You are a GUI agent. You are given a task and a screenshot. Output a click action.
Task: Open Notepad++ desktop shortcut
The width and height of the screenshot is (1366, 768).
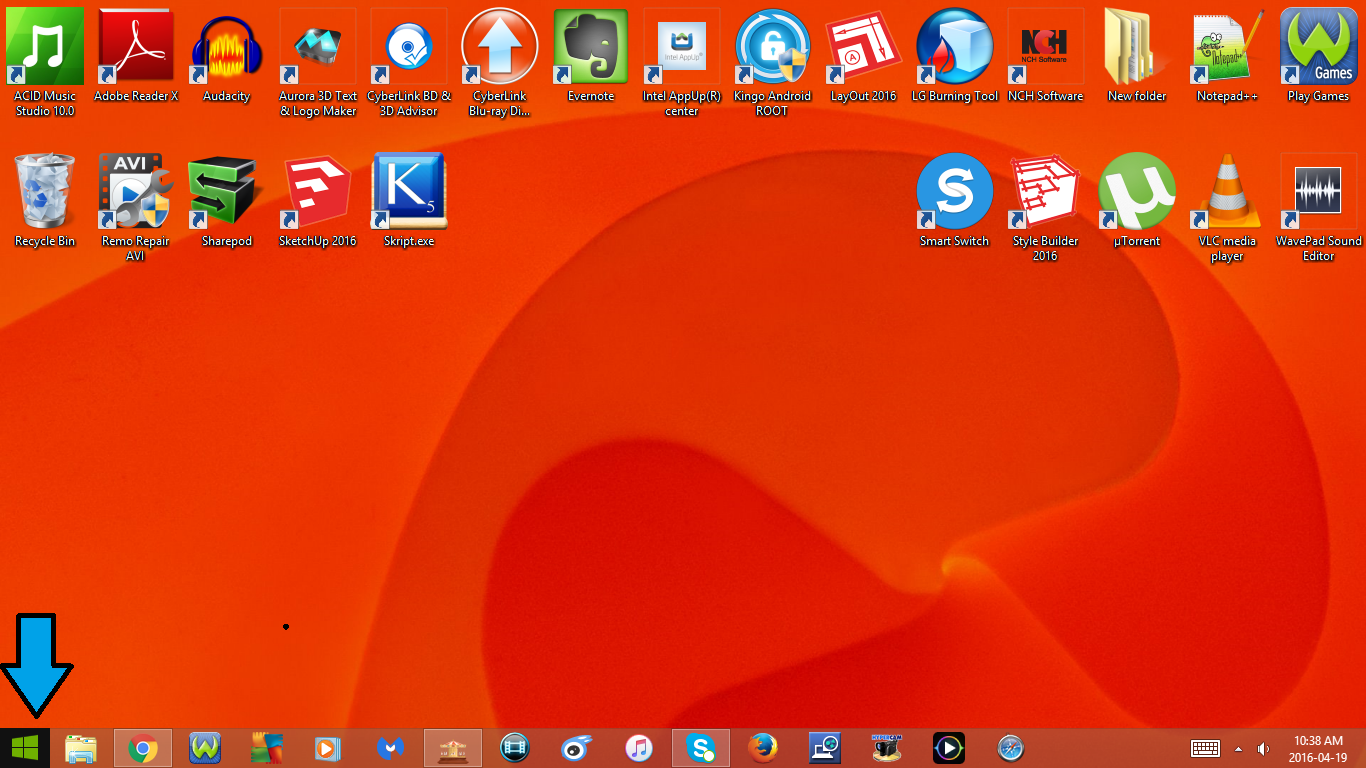pos(1228,55)
